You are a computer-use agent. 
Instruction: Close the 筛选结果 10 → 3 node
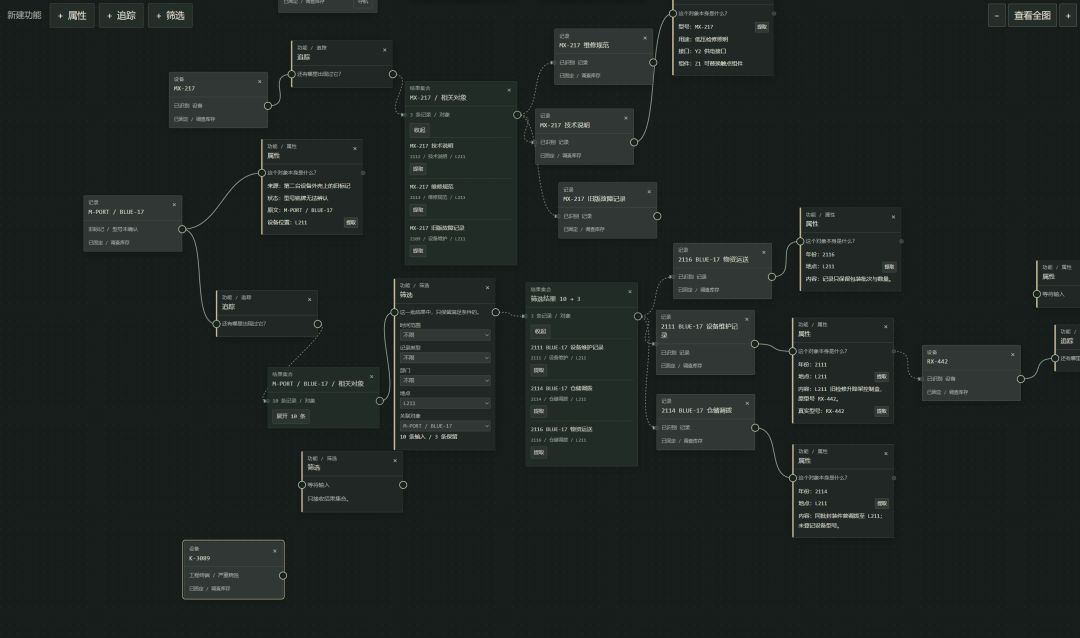[630, 291]
